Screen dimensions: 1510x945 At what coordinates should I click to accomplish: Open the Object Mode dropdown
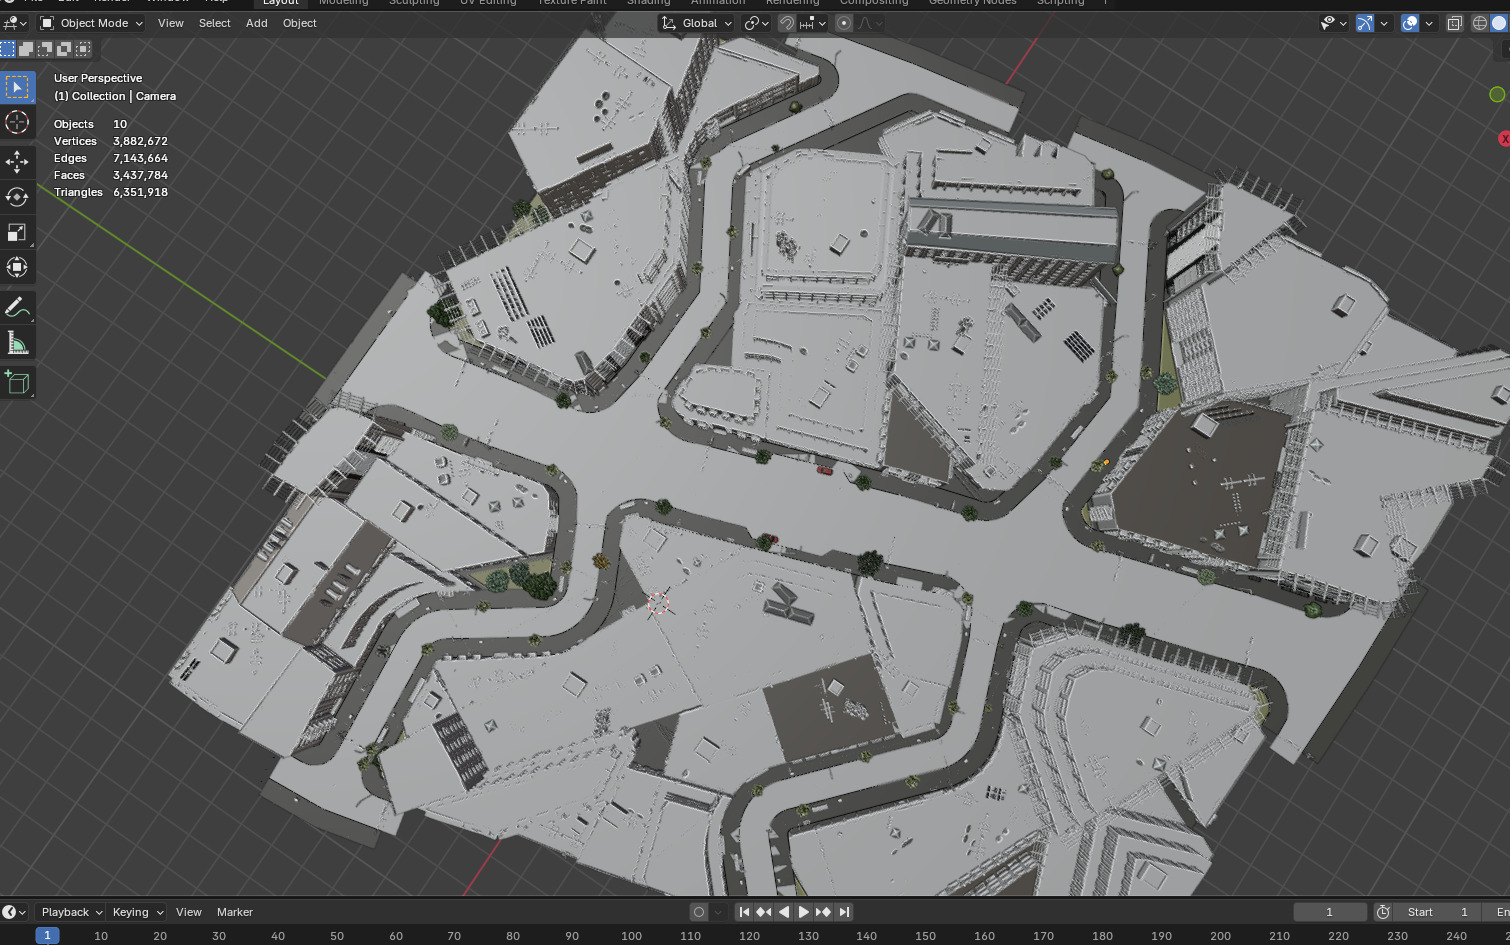91,23
